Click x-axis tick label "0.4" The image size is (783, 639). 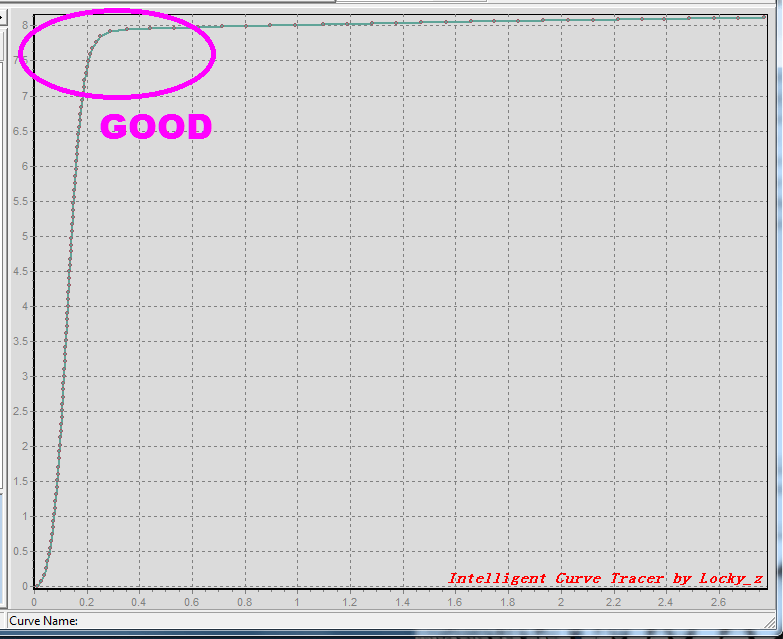pyautogui.click(x=139, y=602)
